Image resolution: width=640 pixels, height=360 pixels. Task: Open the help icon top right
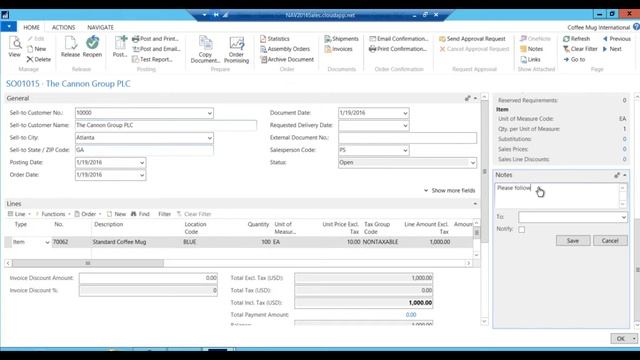coord(636,27)
